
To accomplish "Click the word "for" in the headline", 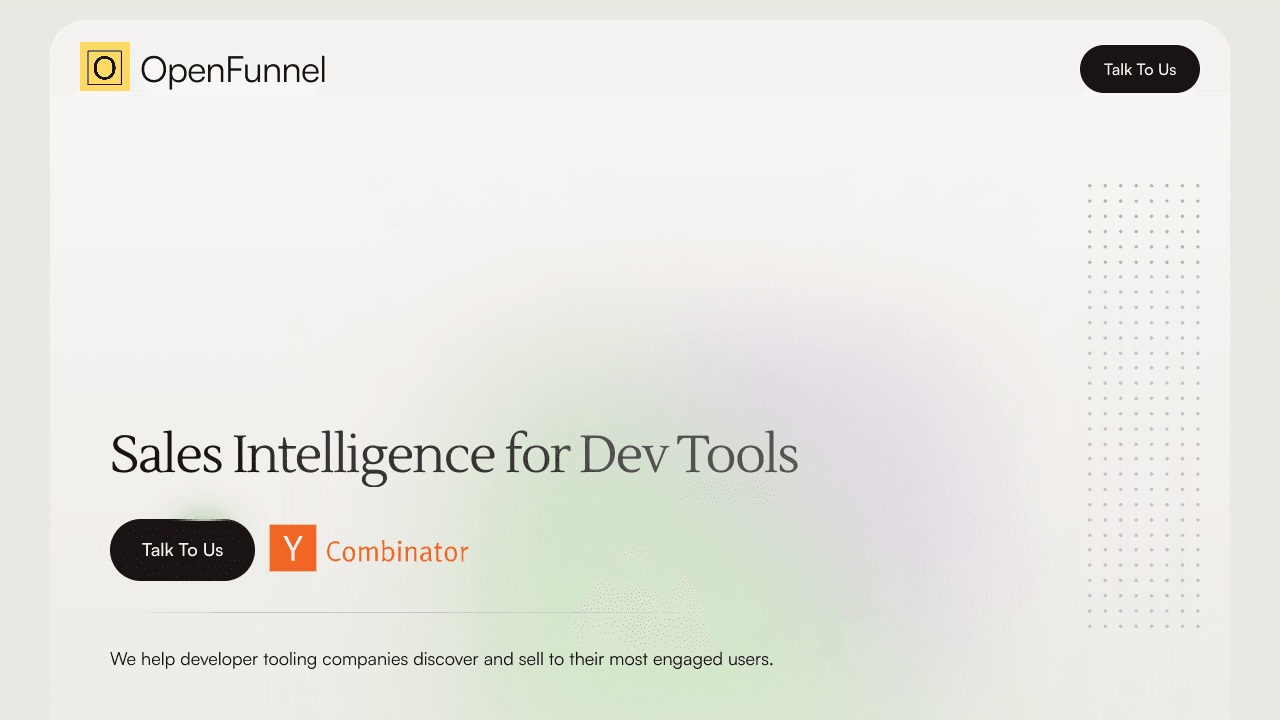I will coord(537,454).
